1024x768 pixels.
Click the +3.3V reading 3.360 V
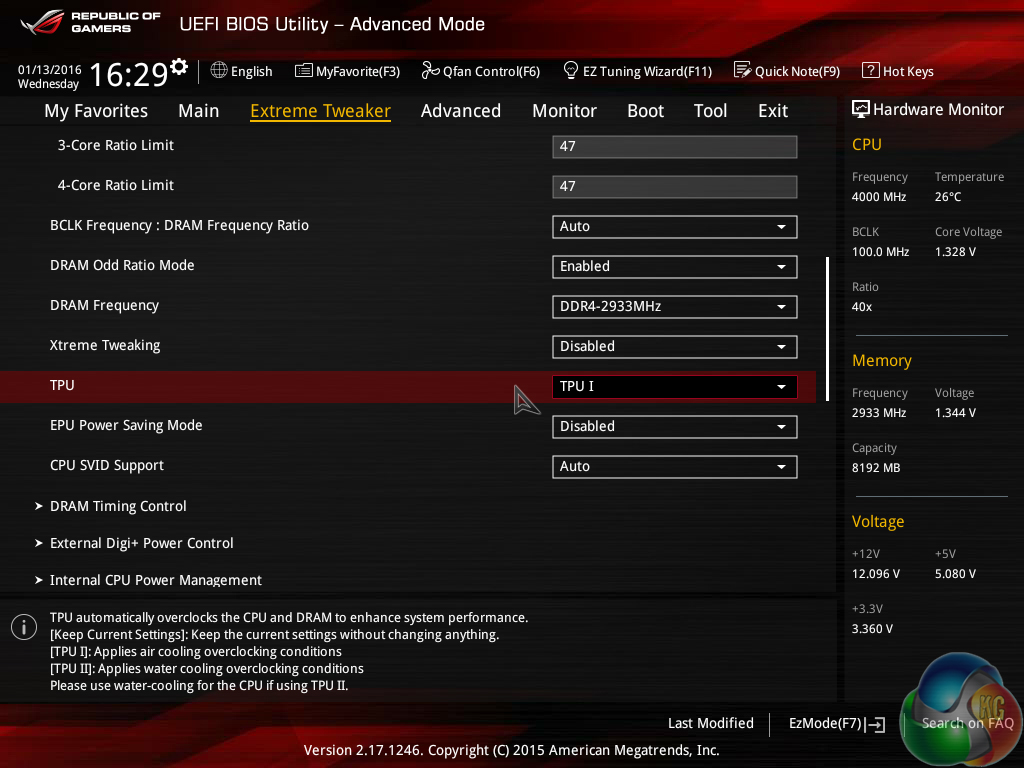pos(872,628)
